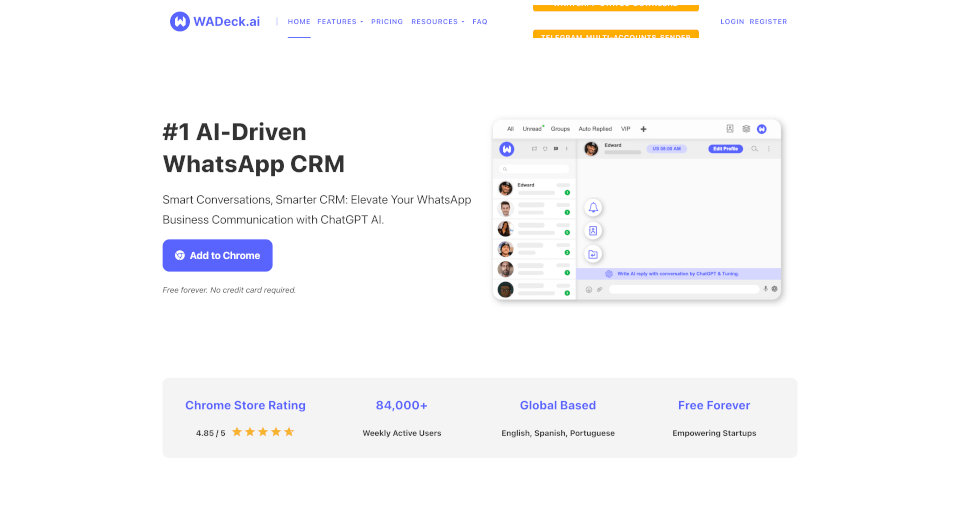Click the Weekly Active Users text
The width and height of the screenshot is (960, 531).
coord(402,433)
